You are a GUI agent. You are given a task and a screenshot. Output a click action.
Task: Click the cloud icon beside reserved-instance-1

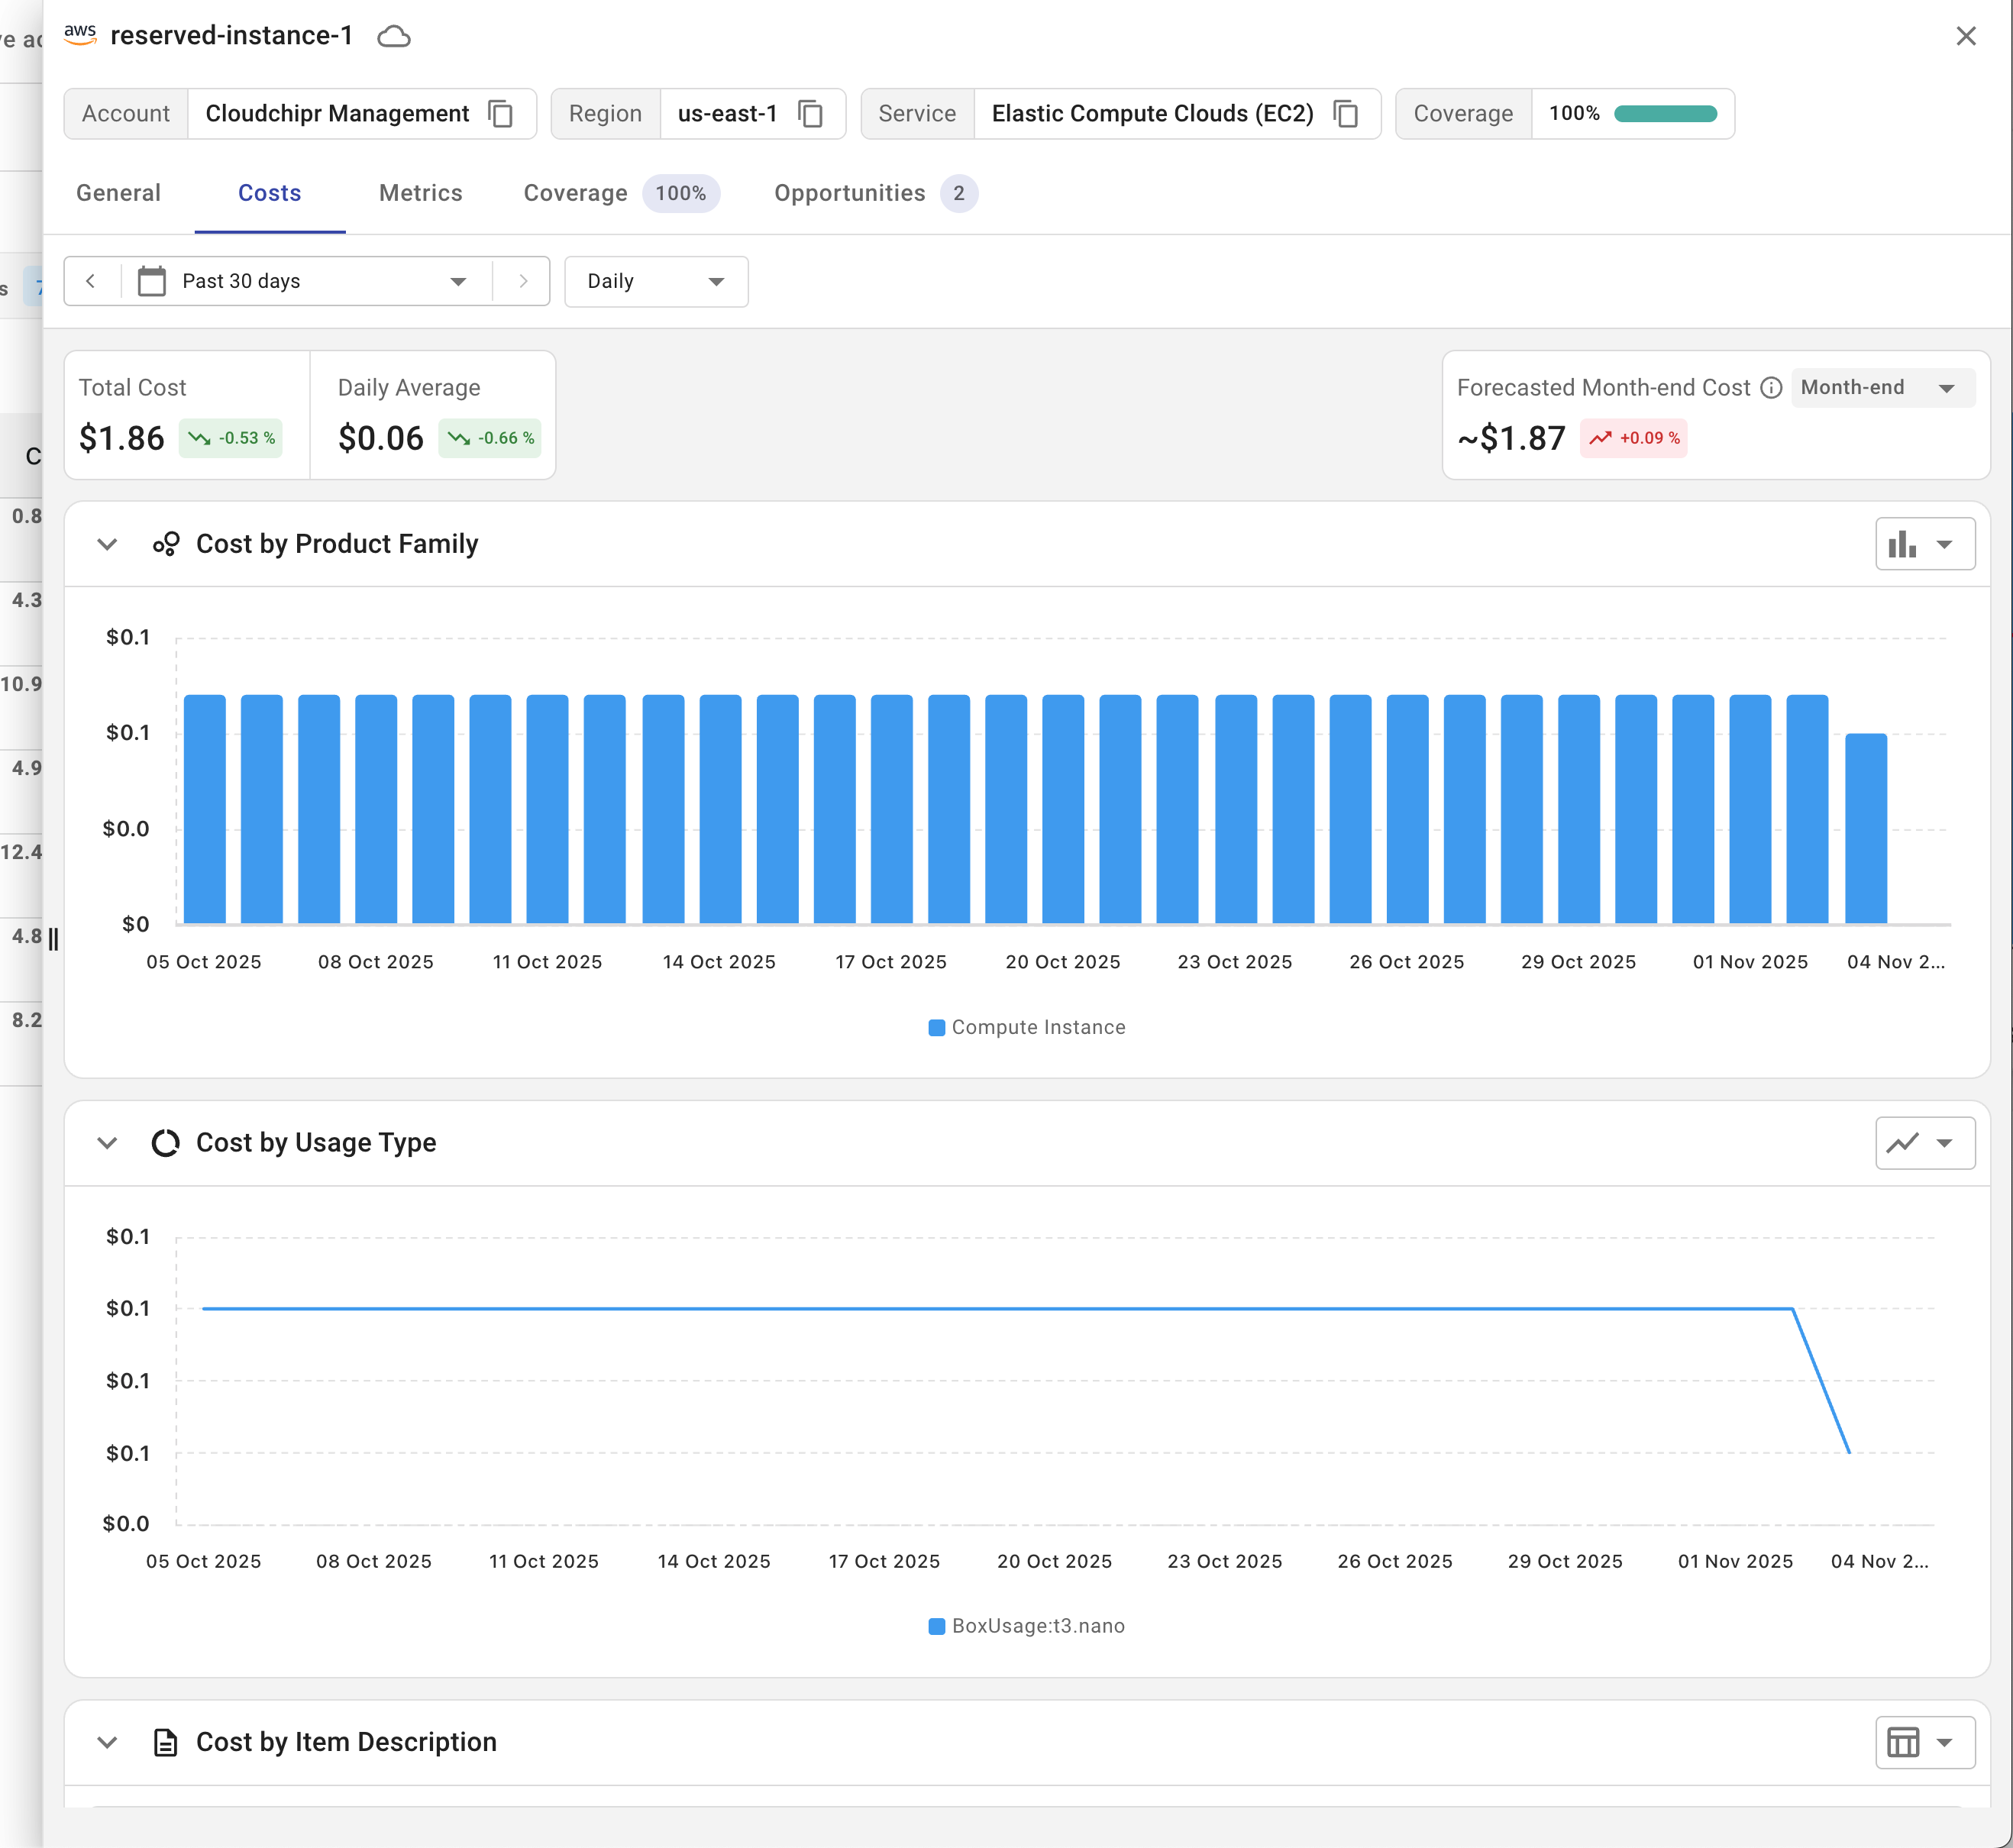point(394,37)
